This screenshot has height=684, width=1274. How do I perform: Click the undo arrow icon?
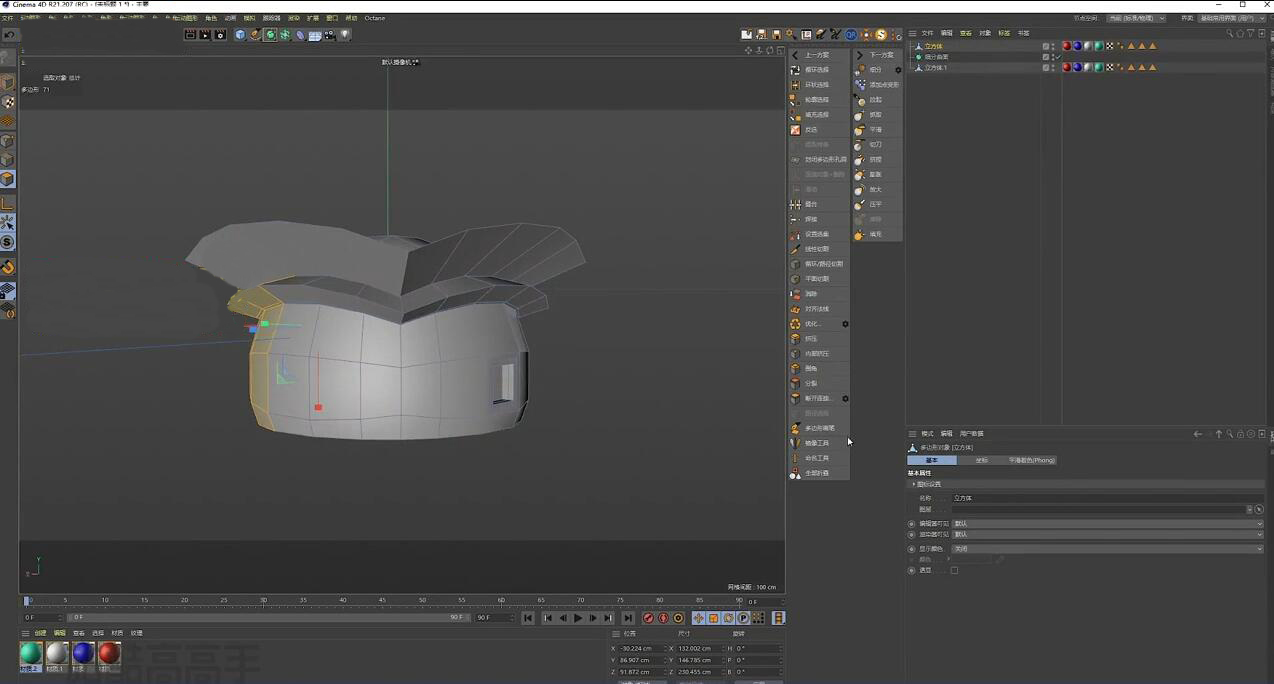pos(9,35)
